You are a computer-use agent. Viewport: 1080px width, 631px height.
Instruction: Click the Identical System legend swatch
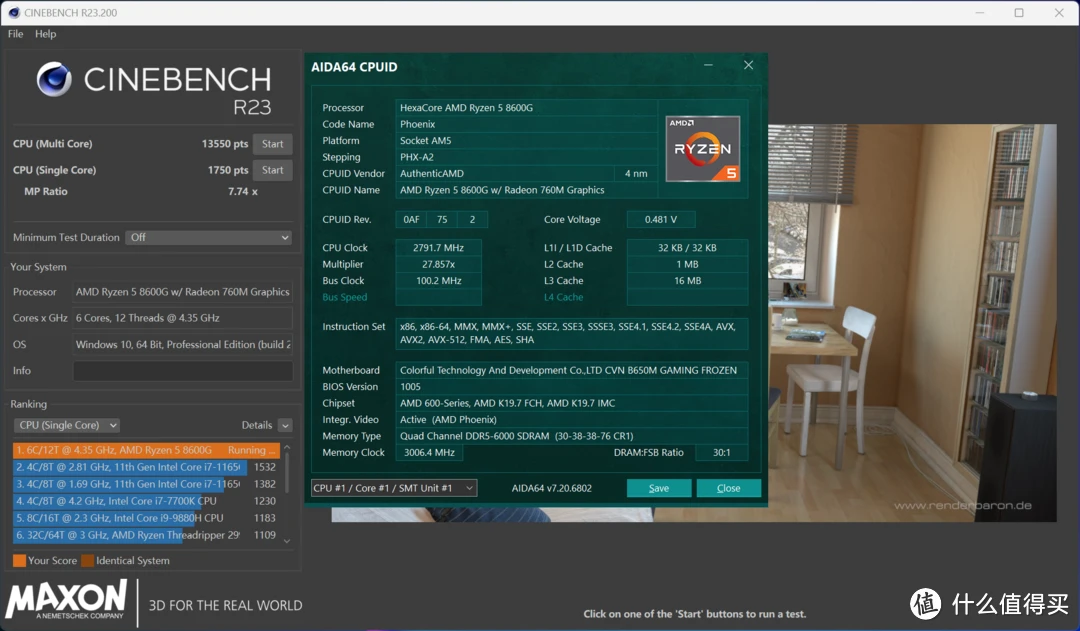tap(87, 561)
